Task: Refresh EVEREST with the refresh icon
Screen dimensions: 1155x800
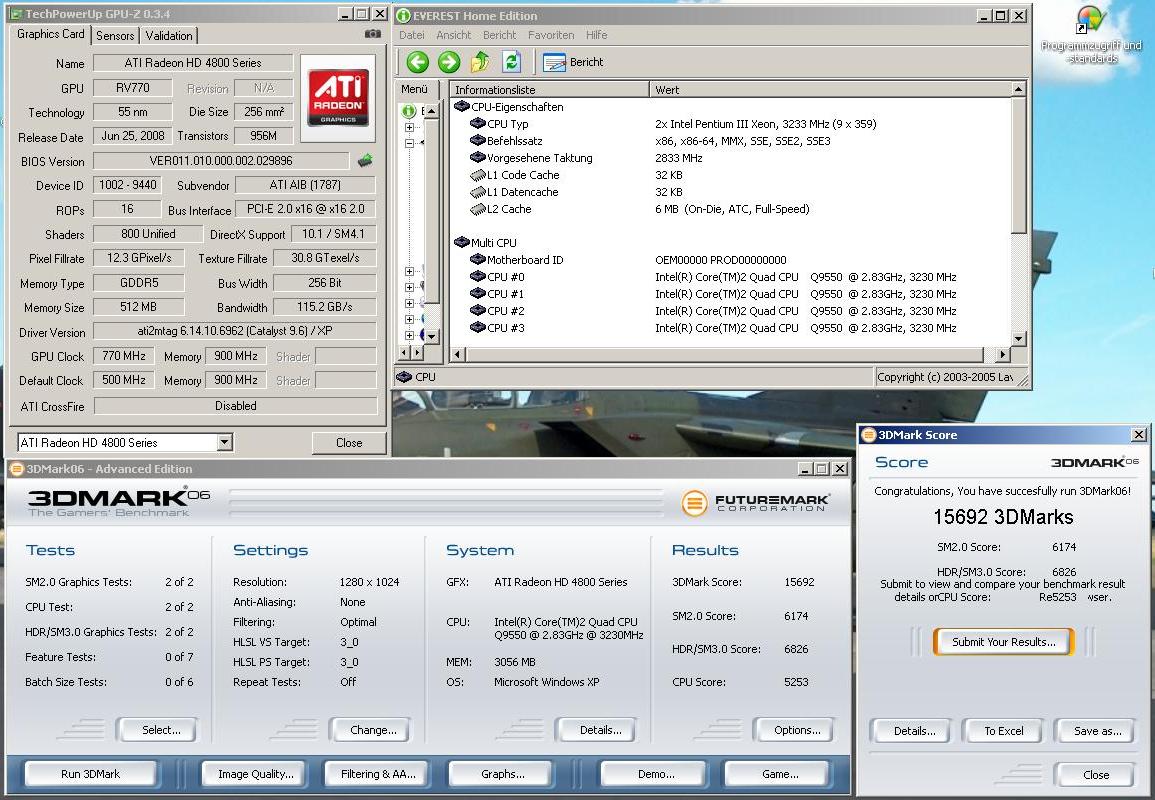Action: tap(511, 62)
